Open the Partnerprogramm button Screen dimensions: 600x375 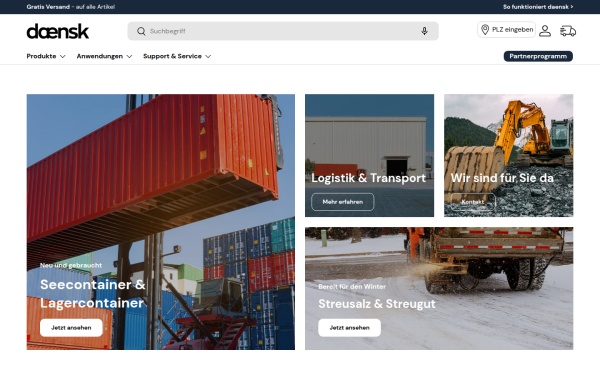pyautogui.click(x=538, y=56)
